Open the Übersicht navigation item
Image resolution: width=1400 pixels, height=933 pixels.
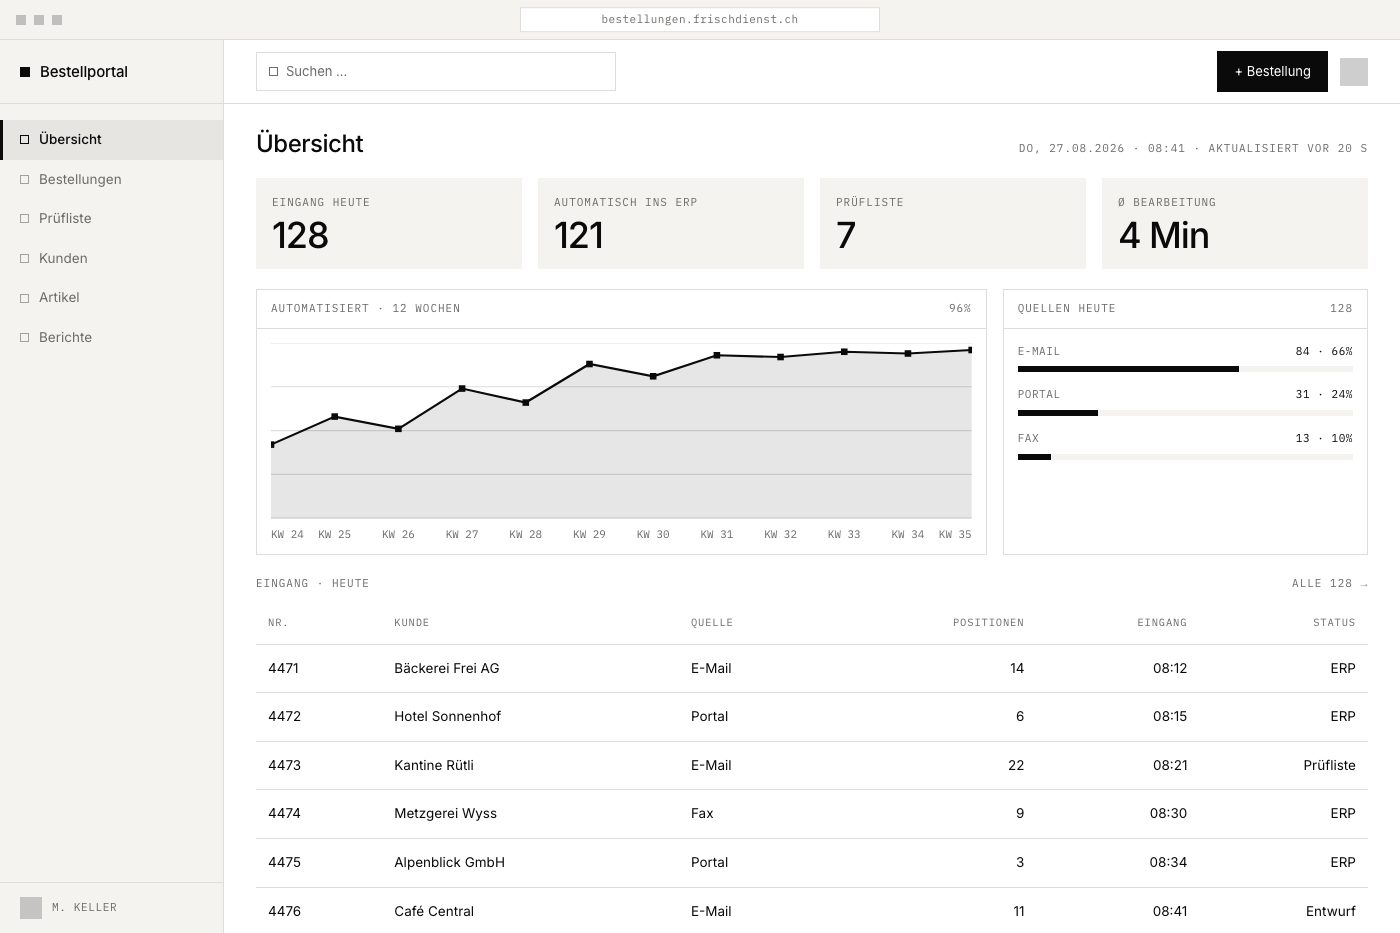112,140
